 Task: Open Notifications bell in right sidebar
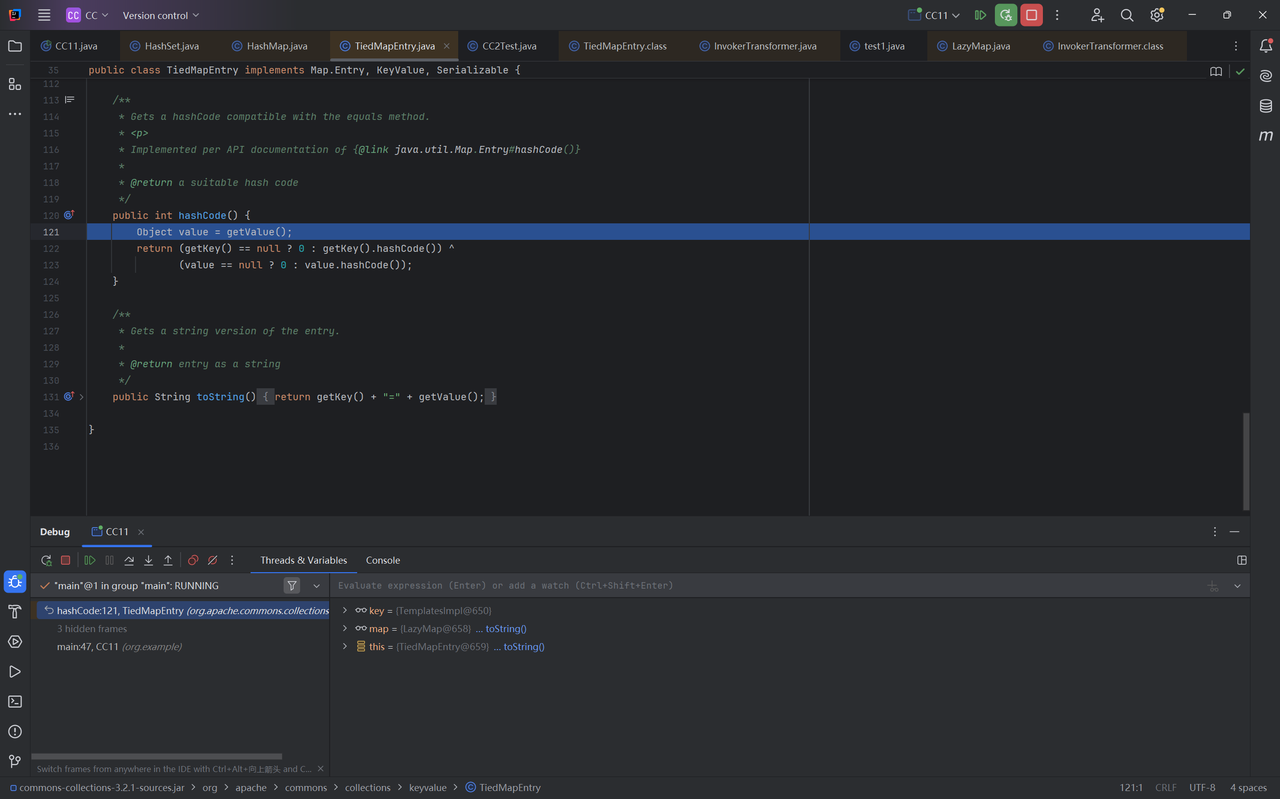pos(1266,46)
